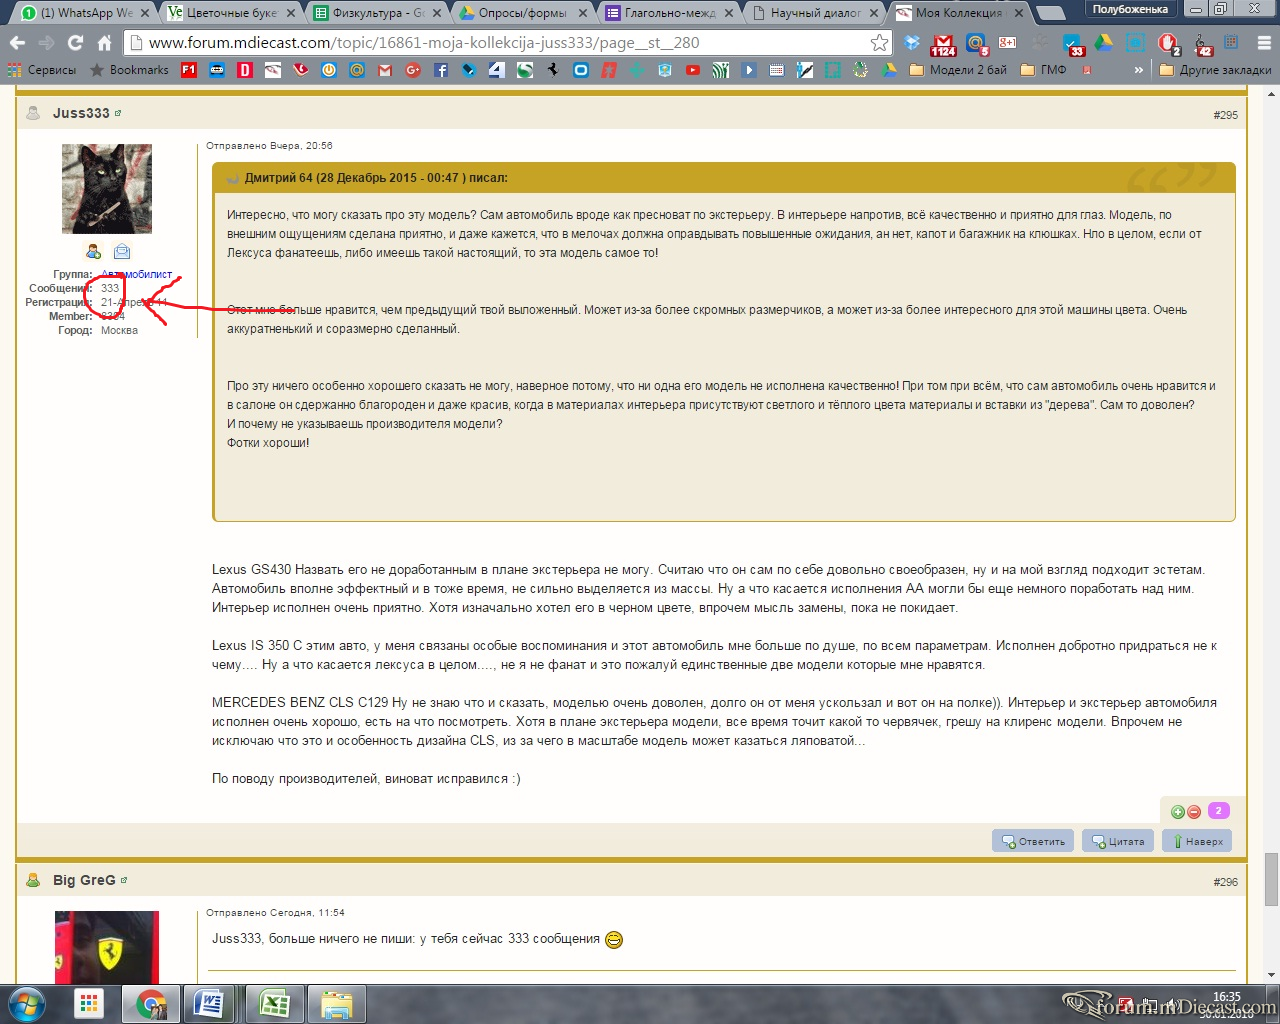Open the Модели 2 бай bookmarks folder
Screen dimensions: 1280x1024
pyautogui.click(x=958, y=70)
